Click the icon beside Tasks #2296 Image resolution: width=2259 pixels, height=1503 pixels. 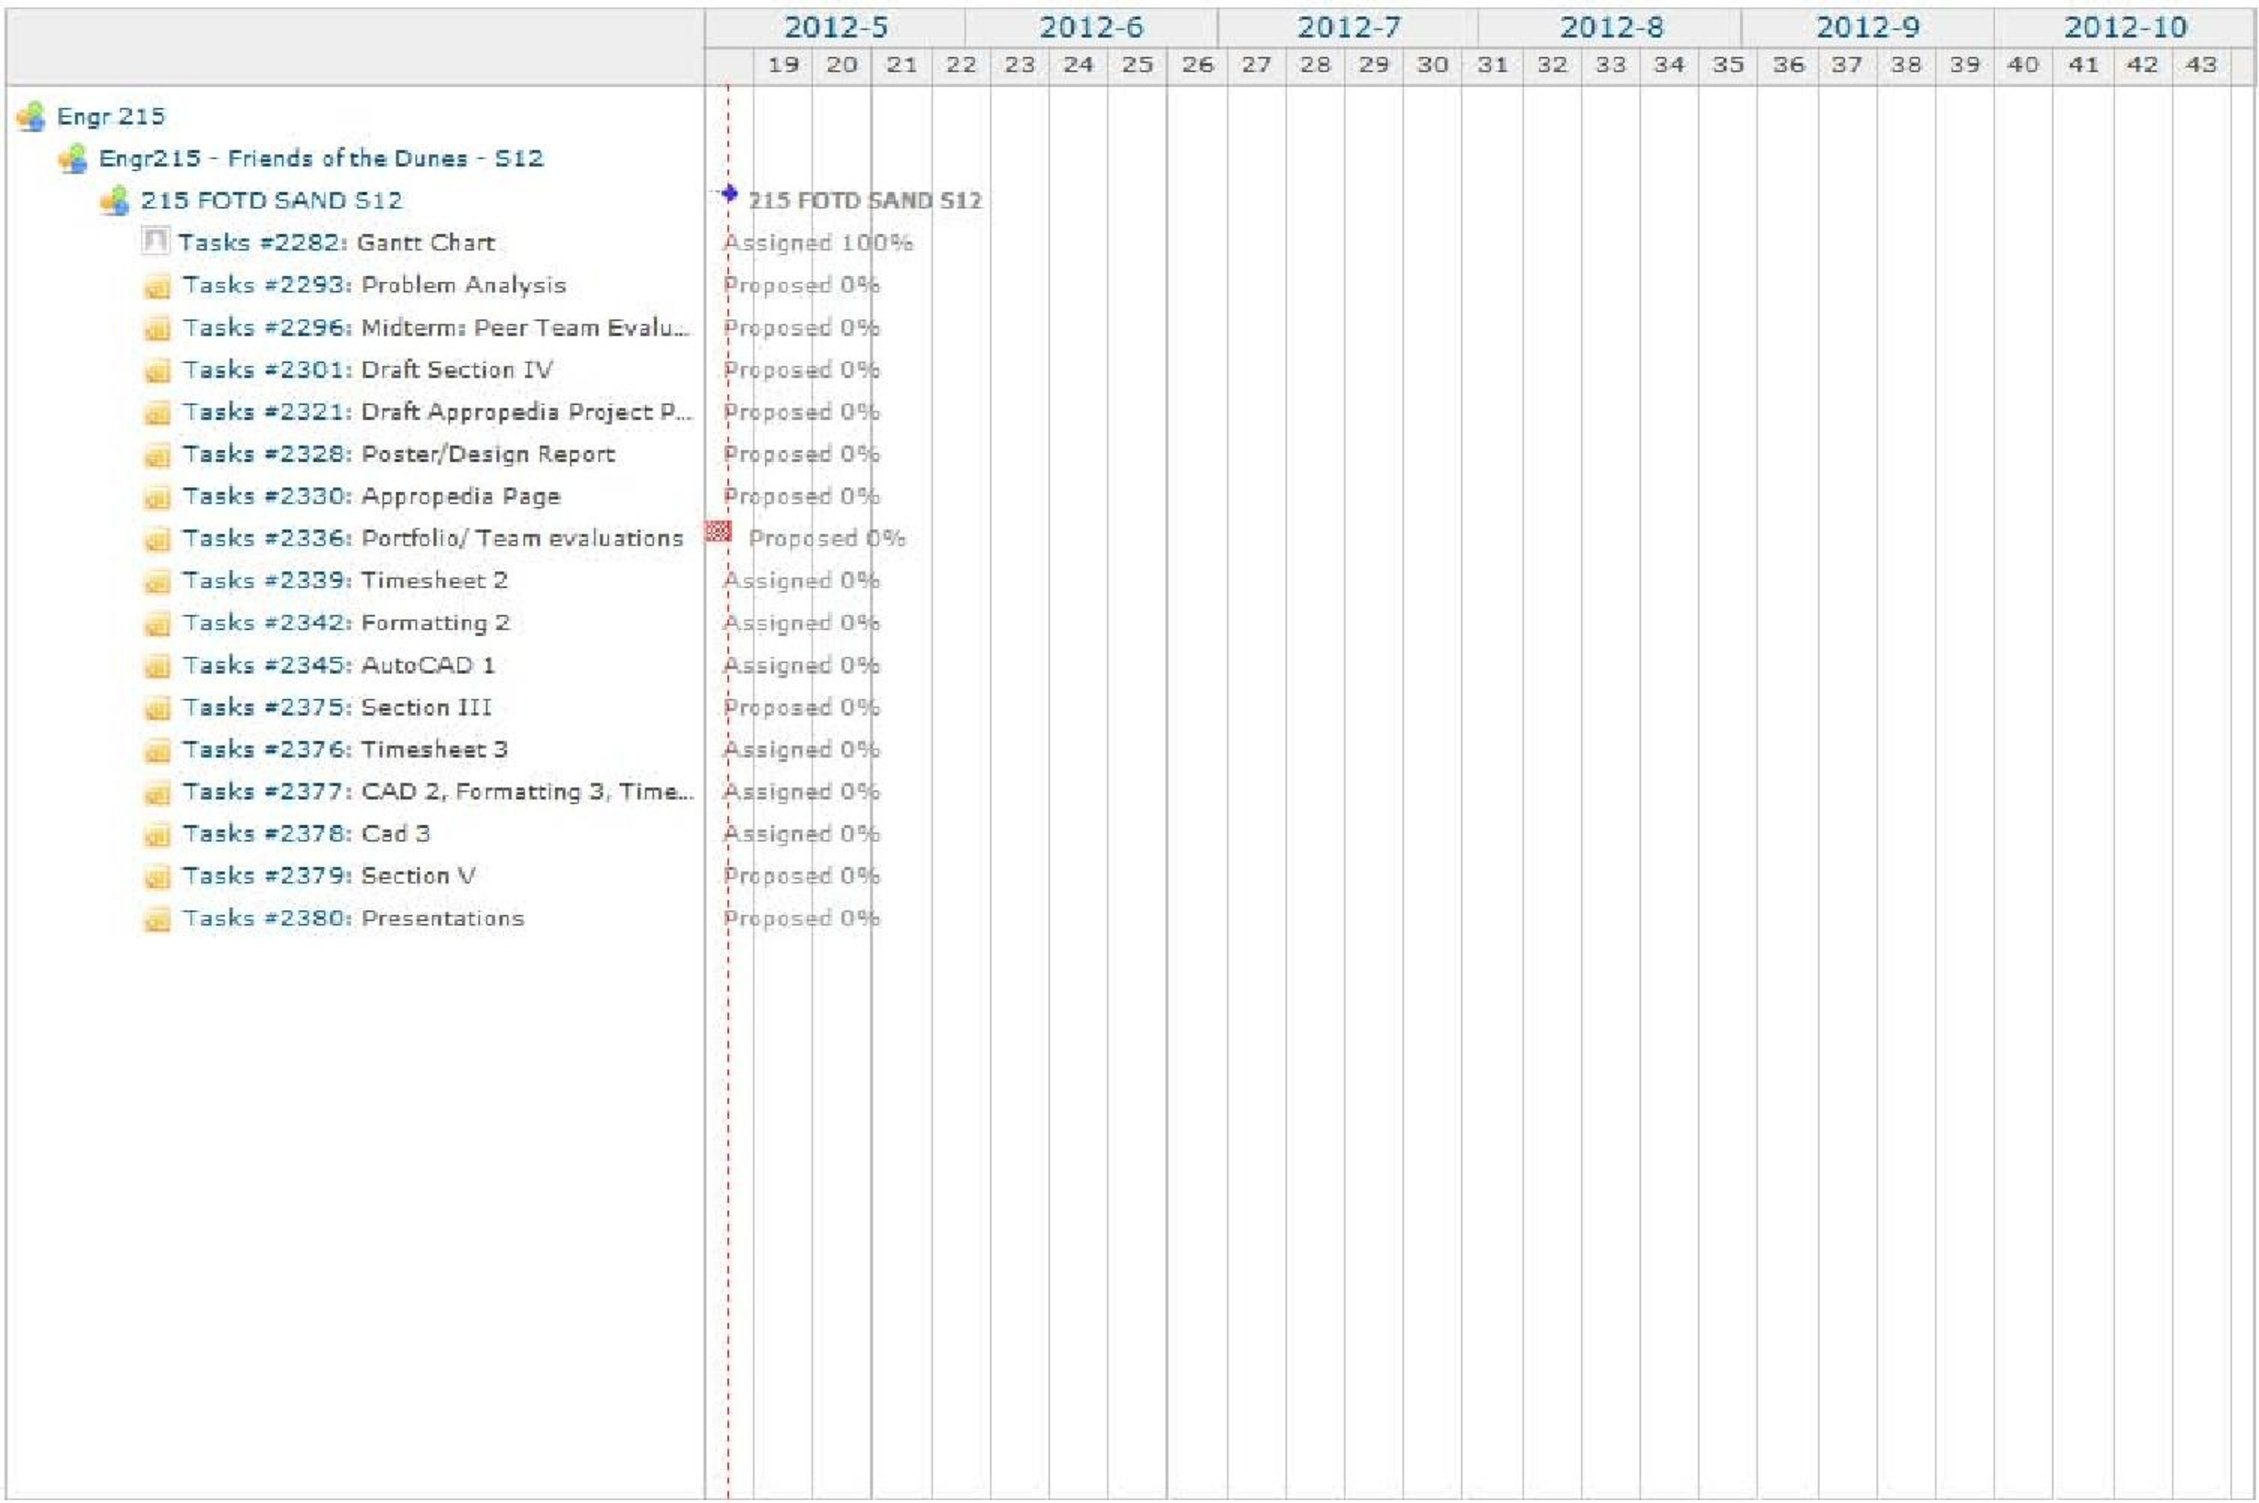coord(157,329)
